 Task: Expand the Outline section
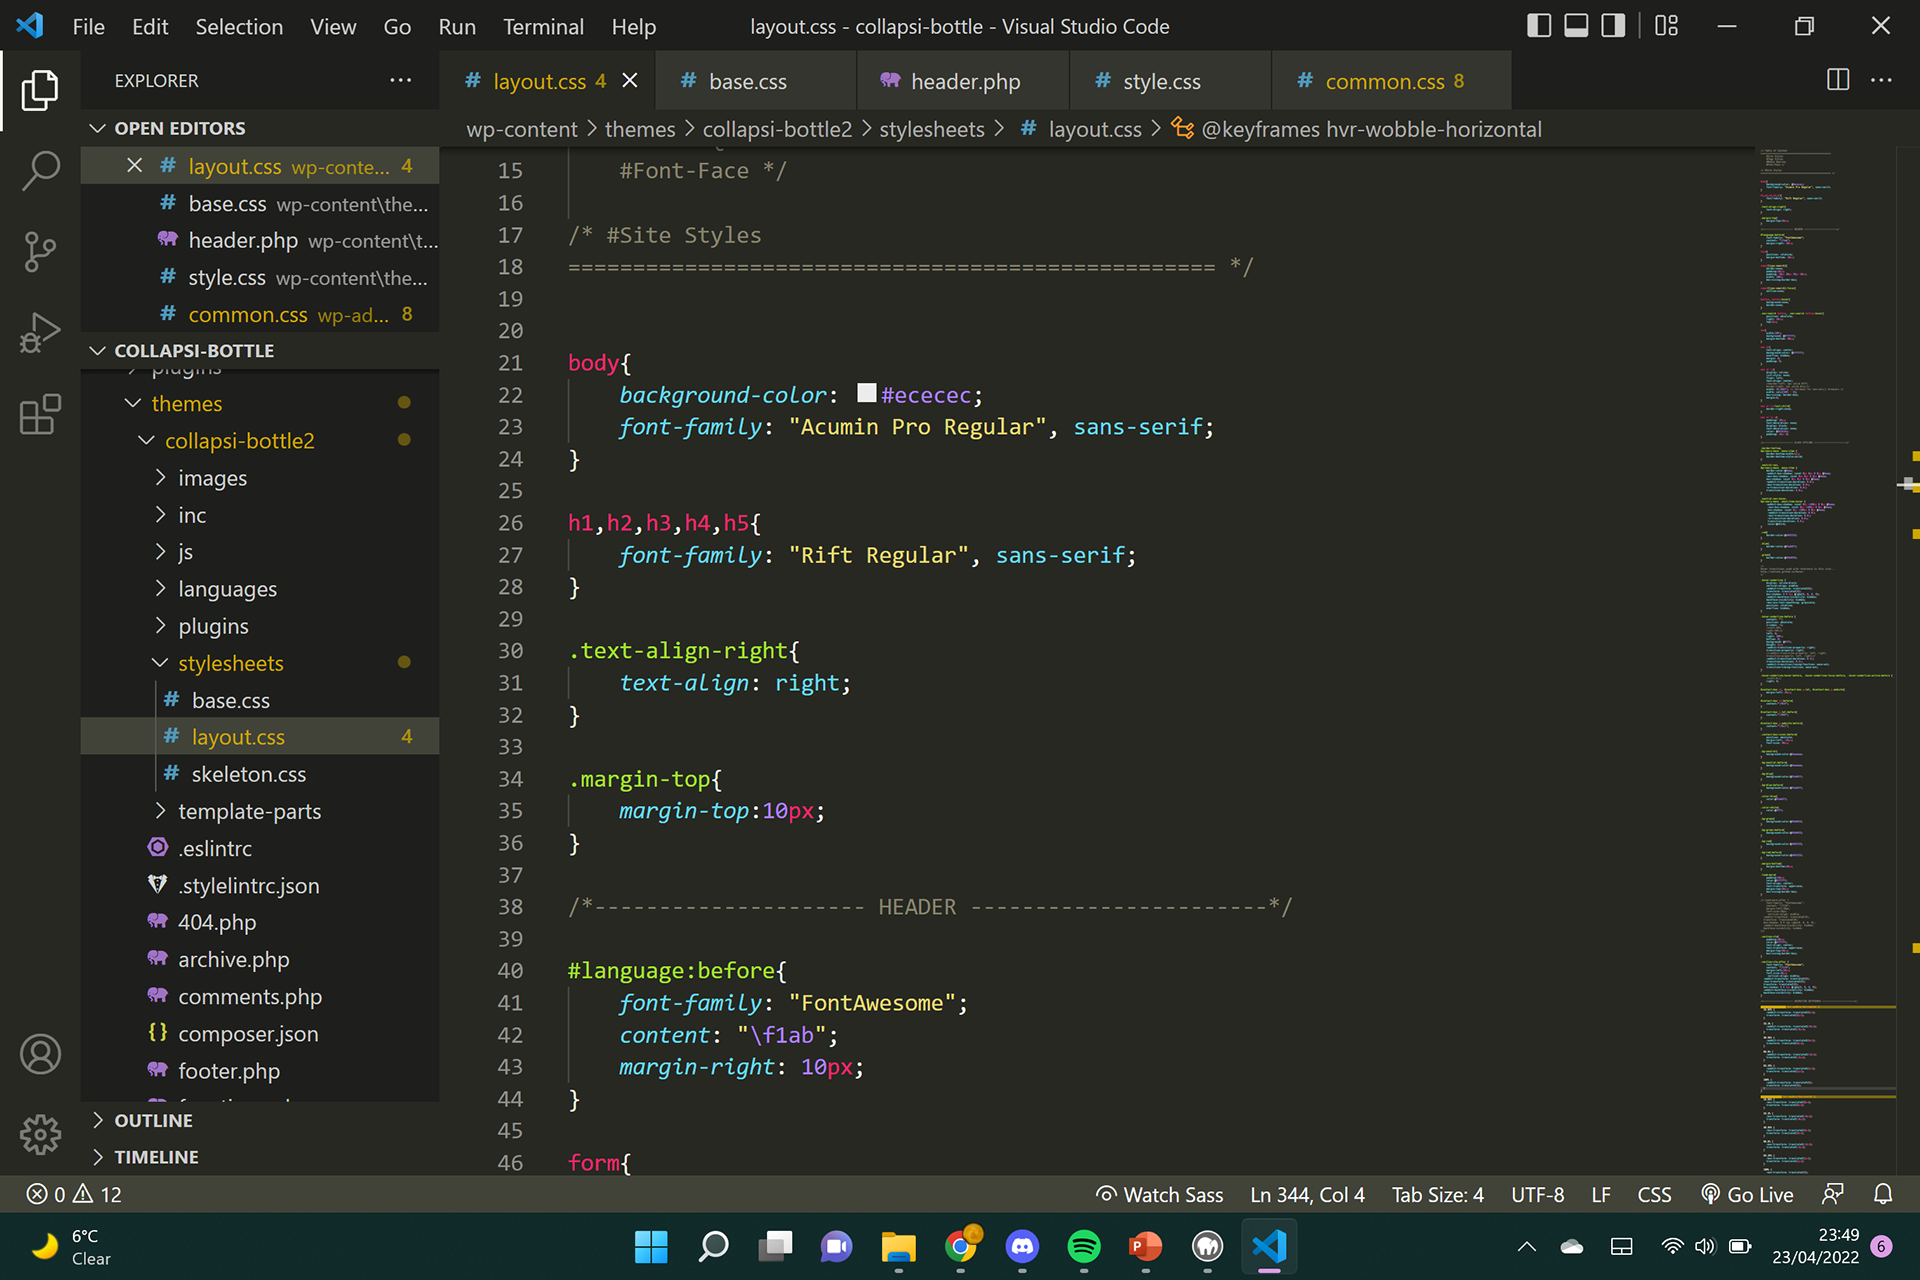tap(98, 1120)
